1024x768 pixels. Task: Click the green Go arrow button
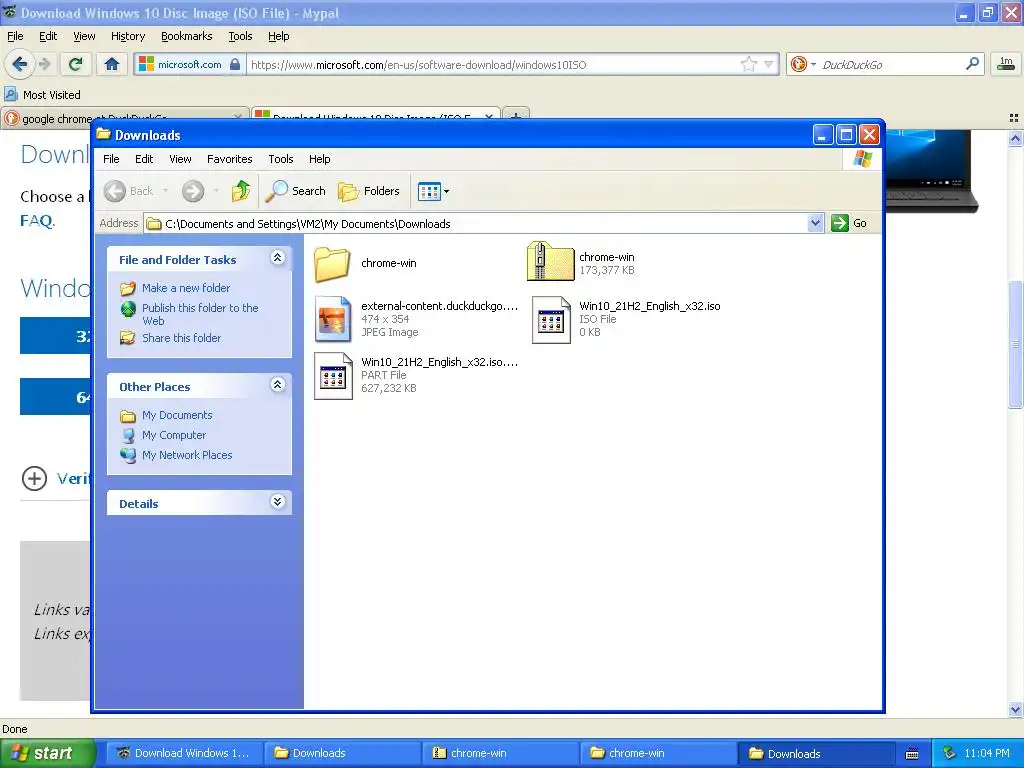839,223
